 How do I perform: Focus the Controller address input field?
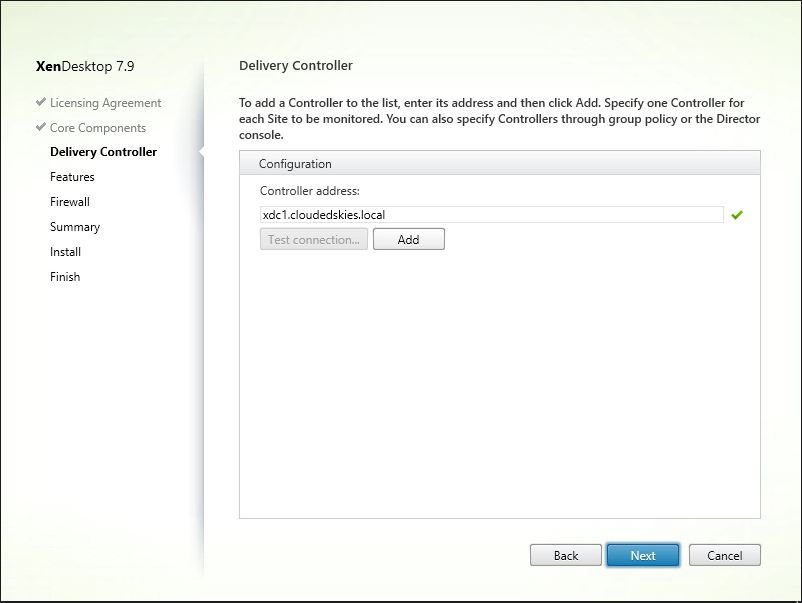pos(492,215)
